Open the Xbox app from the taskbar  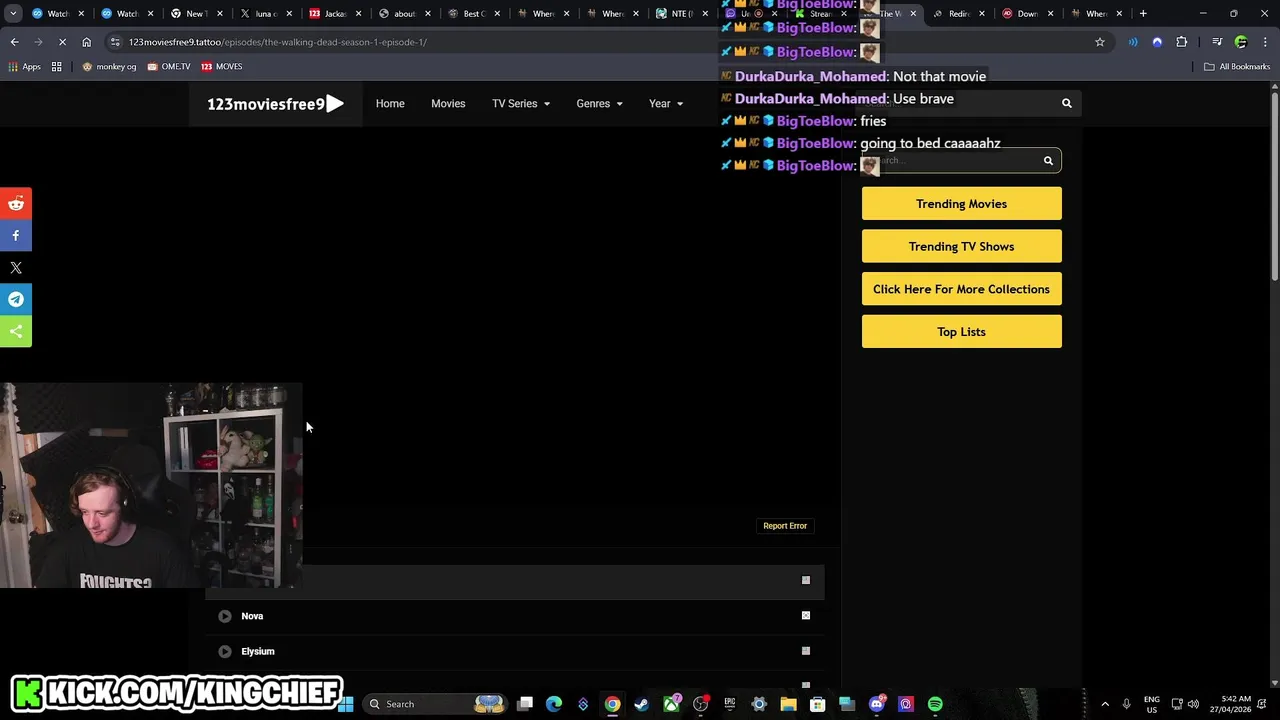point(671,704)
